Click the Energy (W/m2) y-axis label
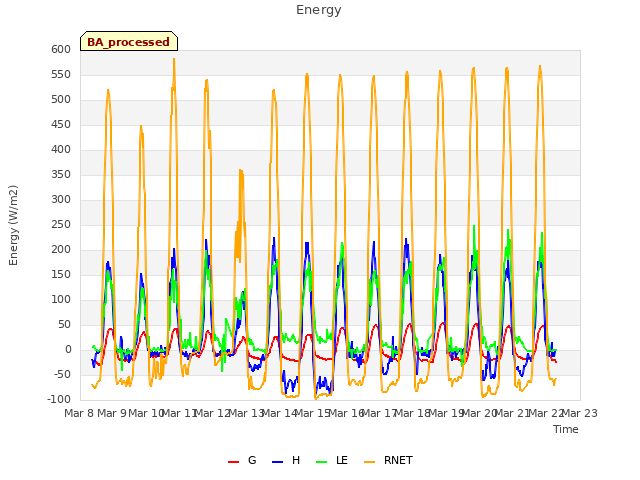The width and height of the screenshot is (640, 480). click(13, 225)
